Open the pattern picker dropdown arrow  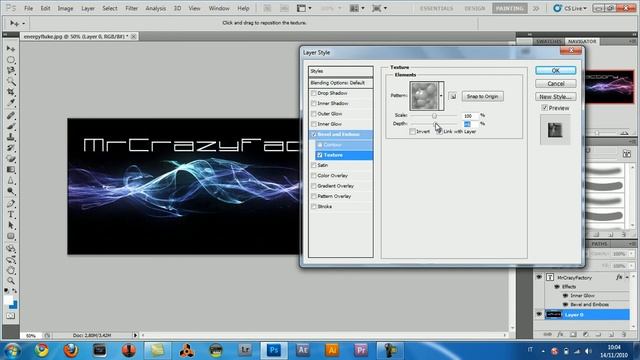(441, 96)
